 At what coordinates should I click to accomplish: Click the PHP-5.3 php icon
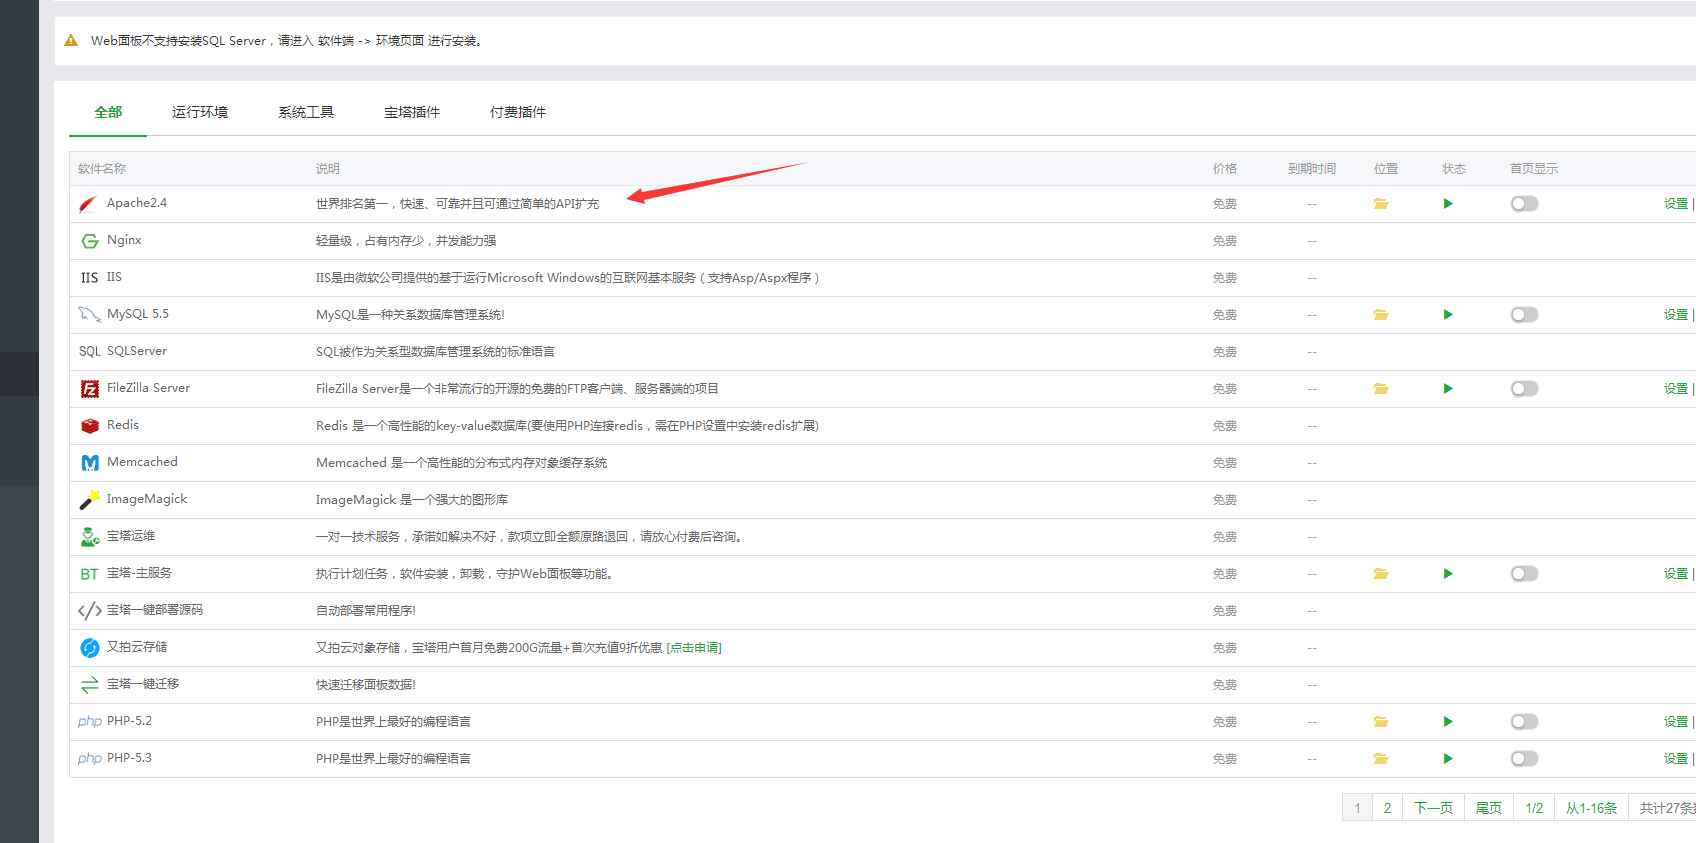pyautogui.click(x=90, y=759)
